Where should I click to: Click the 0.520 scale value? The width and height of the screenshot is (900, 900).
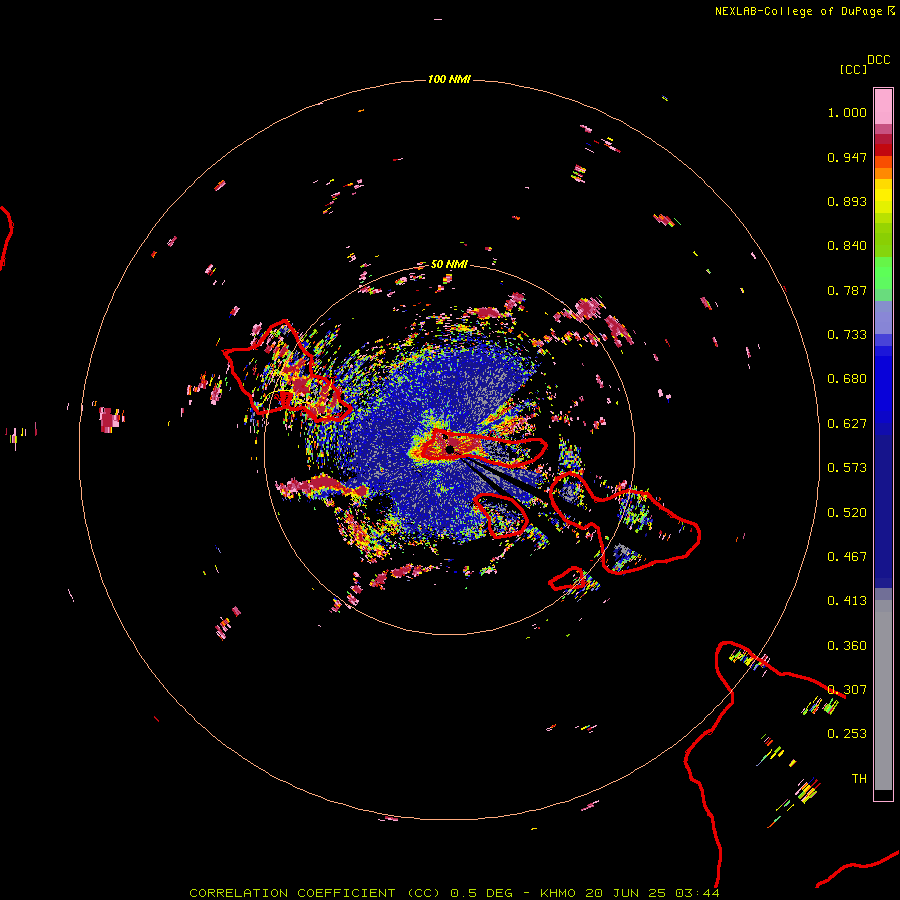[847, 513]
